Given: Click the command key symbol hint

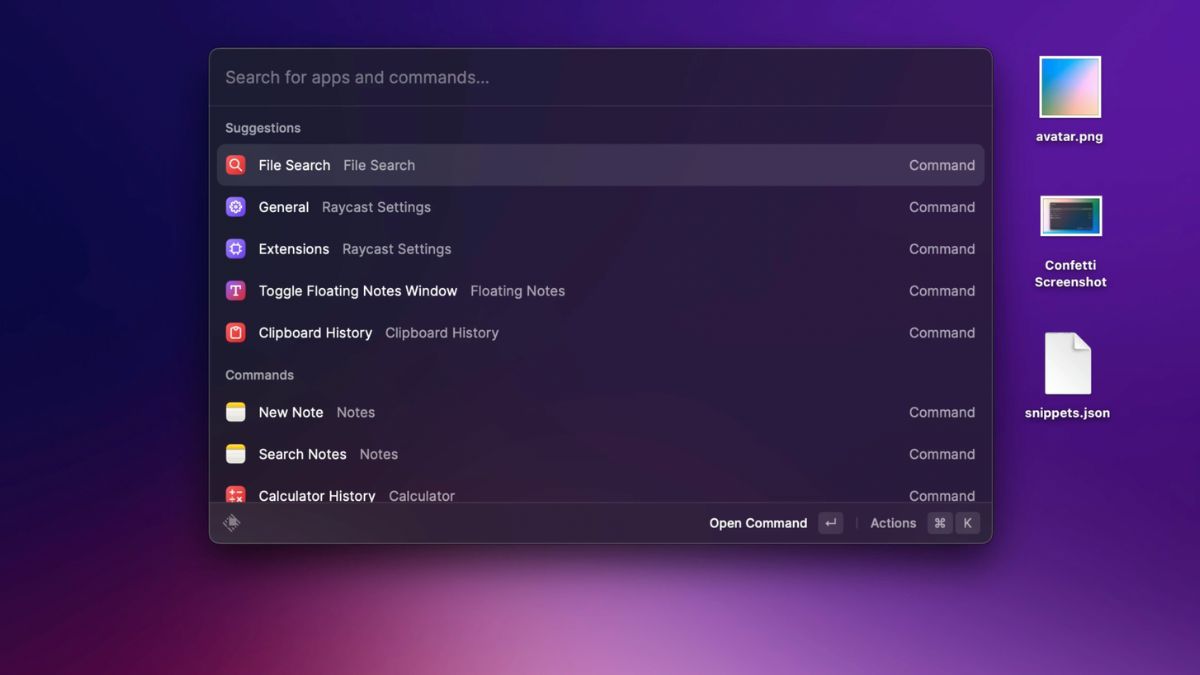Looking at the screenshot, I should pyautogui.click(x=940, y=523).
